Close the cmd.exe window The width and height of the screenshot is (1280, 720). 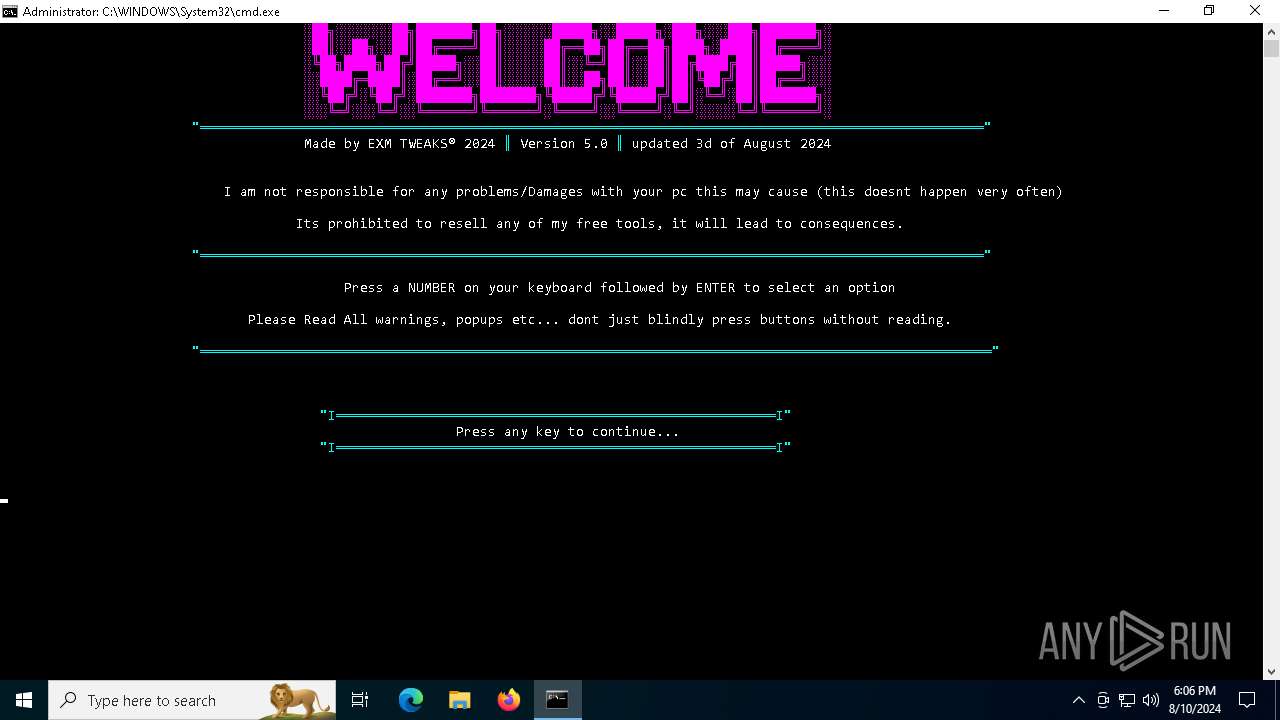[1255, 11]
